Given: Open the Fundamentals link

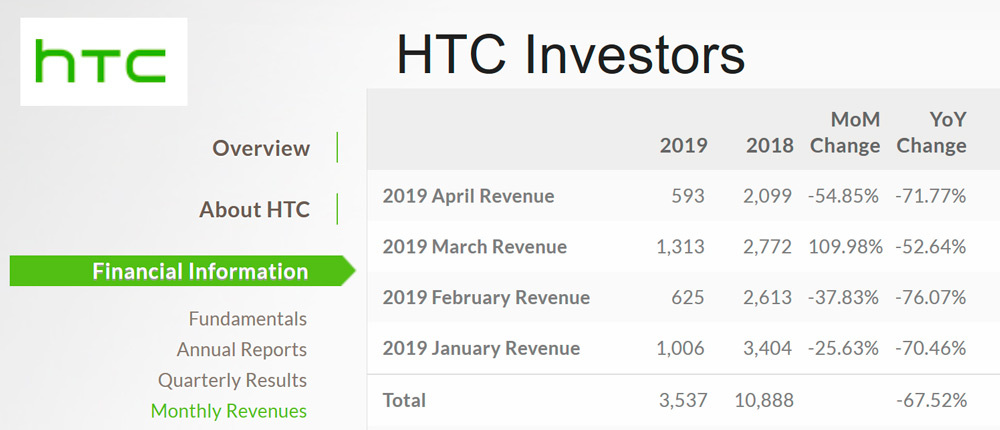Looking at the screenshot, I should (247, 319).
